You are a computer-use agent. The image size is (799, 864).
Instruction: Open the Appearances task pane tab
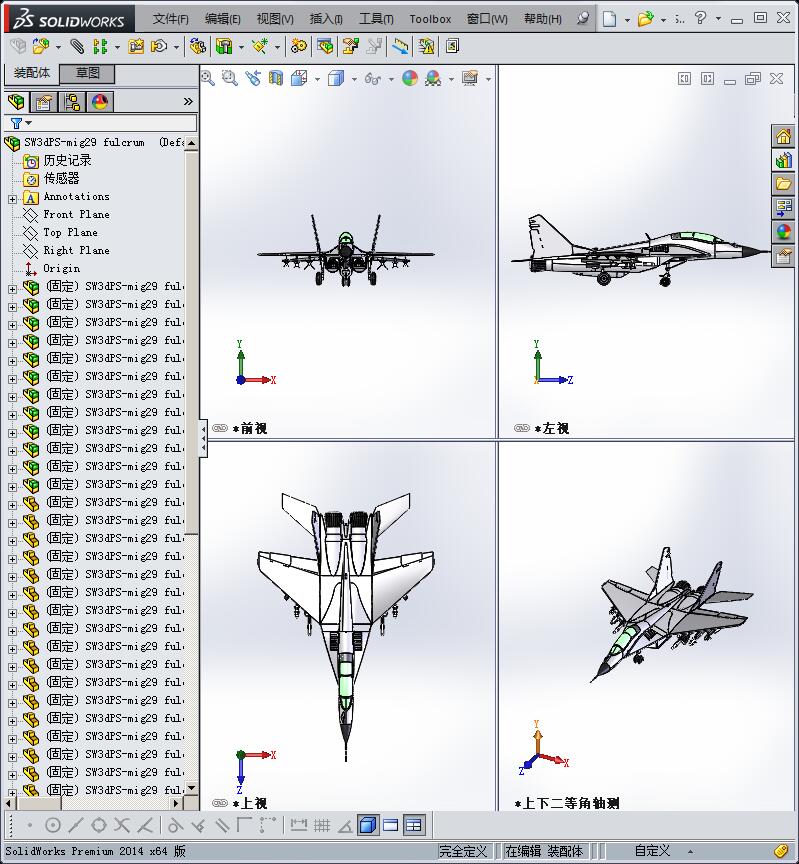(783, 231)
